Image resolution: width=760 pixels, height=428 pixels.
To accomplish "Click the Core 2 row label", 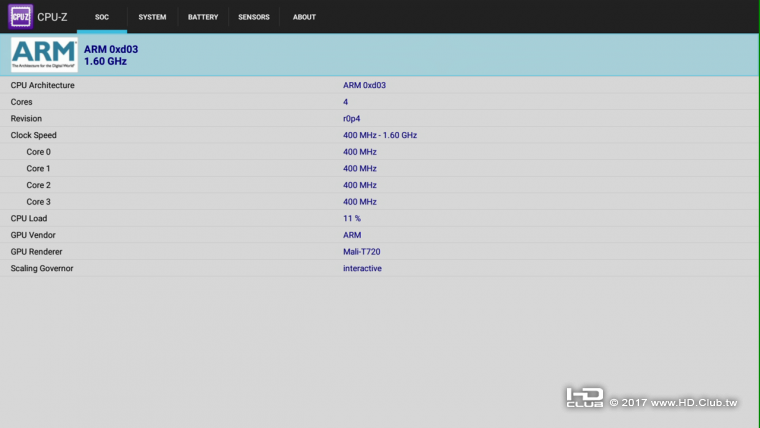I will point(38,185).
